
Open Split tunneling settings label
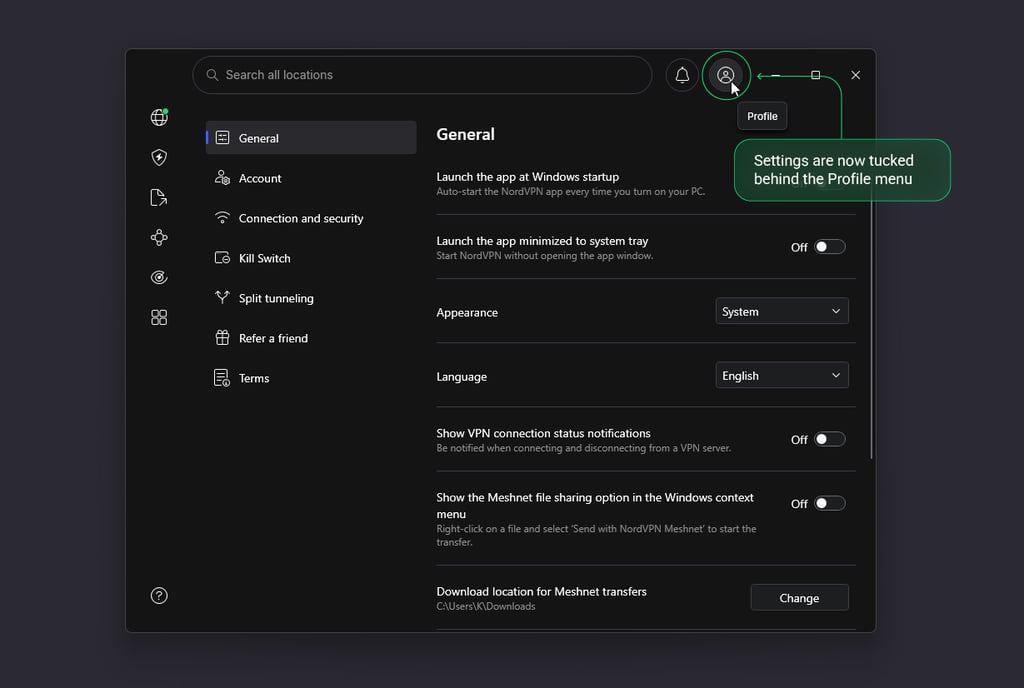tap(276, 298)
